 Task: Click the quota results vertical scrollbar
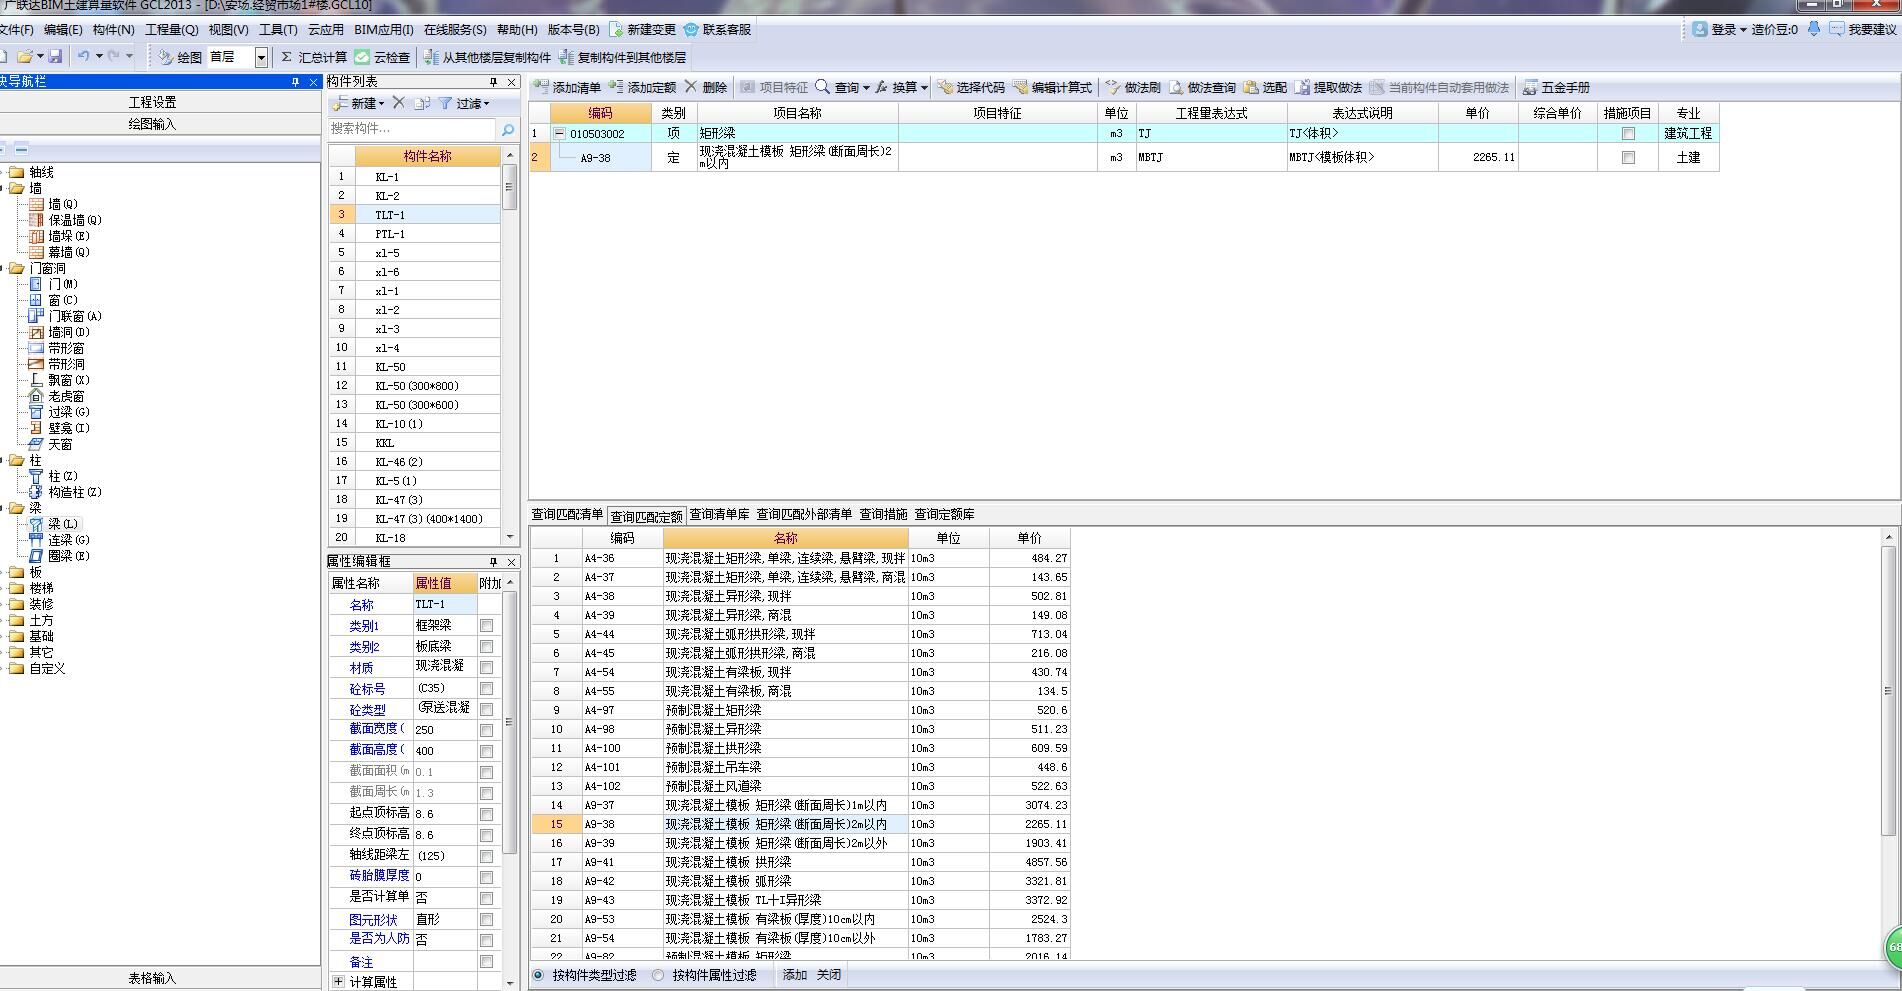[x=1888, y=745]
